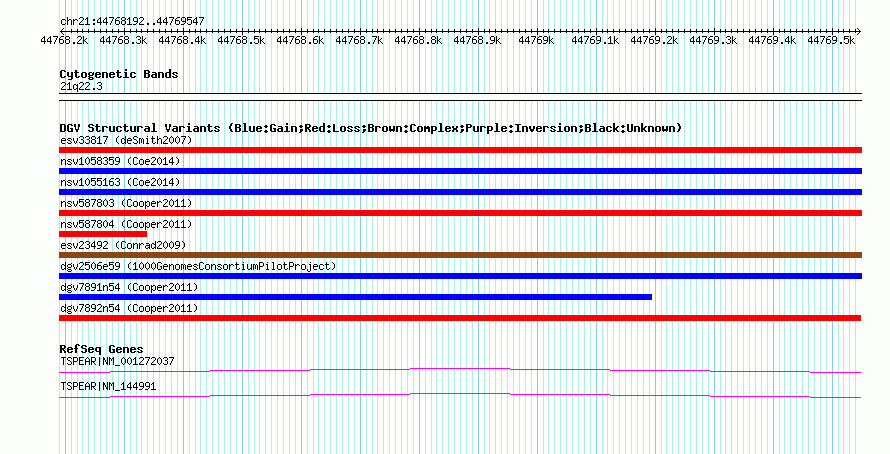The width and height of the screenshot is (890, 454).
Task: Click the 21q22.3 band label
Action: click(x=81, y=87)
